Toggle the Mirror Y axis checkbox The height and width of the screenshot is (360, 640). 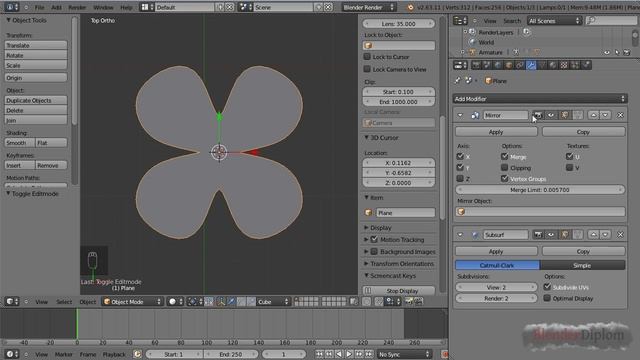point(460,167)
